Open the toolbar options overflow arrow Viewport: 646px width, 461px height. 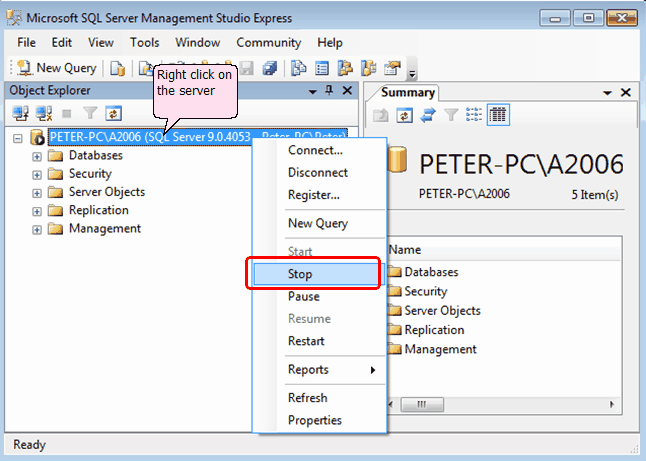pyautogui.click(x=412, y=74)
